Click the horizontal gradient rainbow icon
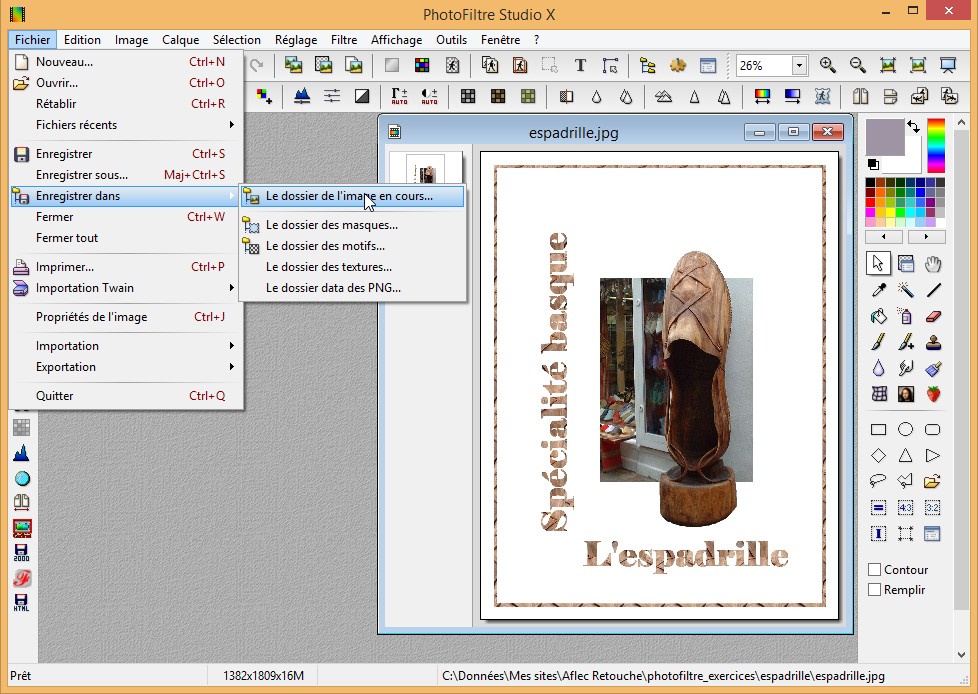The width and height of the screenshot is (978, 694). point(762,96)
